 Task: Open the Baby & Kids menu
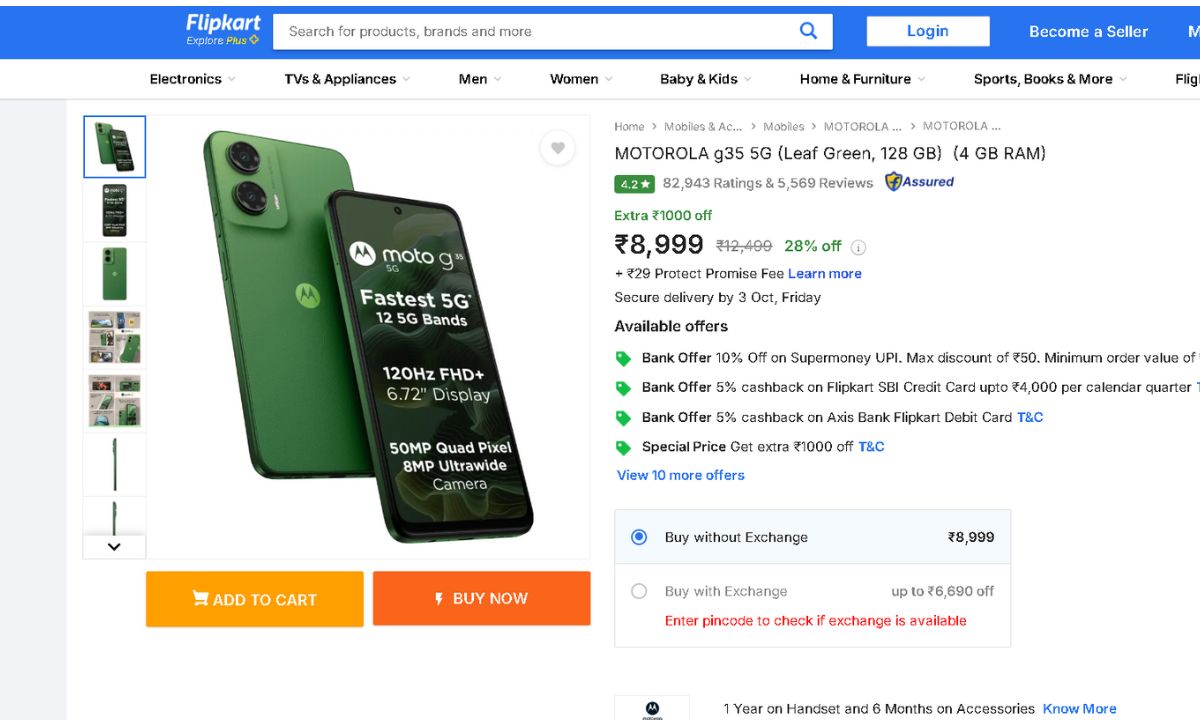pos(705,79)
